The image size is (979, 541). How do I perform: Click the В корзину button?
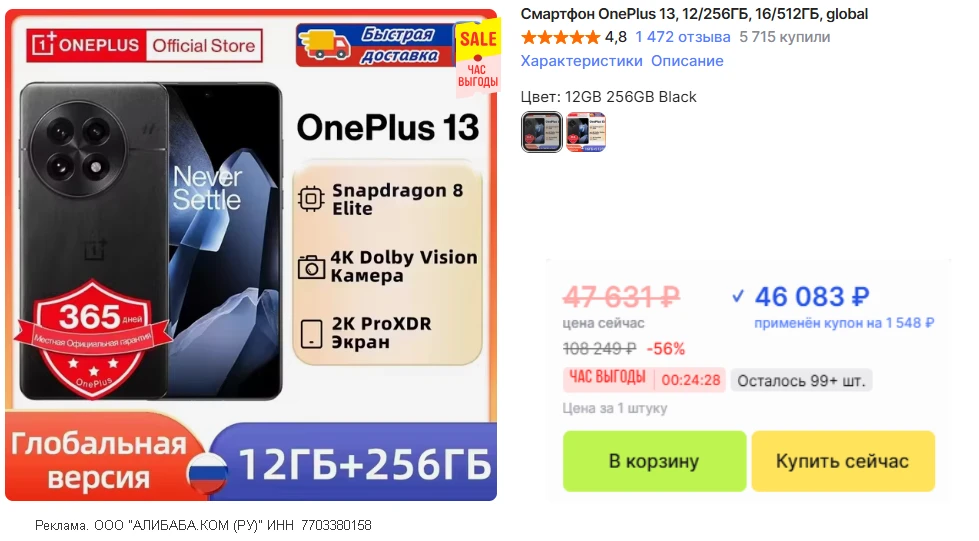click(x=654, y=461)
